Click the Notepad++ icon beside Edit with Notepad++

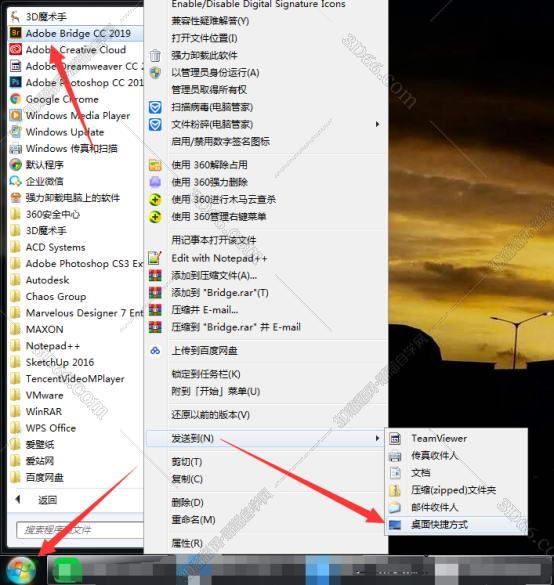click(x=155, y=258)
